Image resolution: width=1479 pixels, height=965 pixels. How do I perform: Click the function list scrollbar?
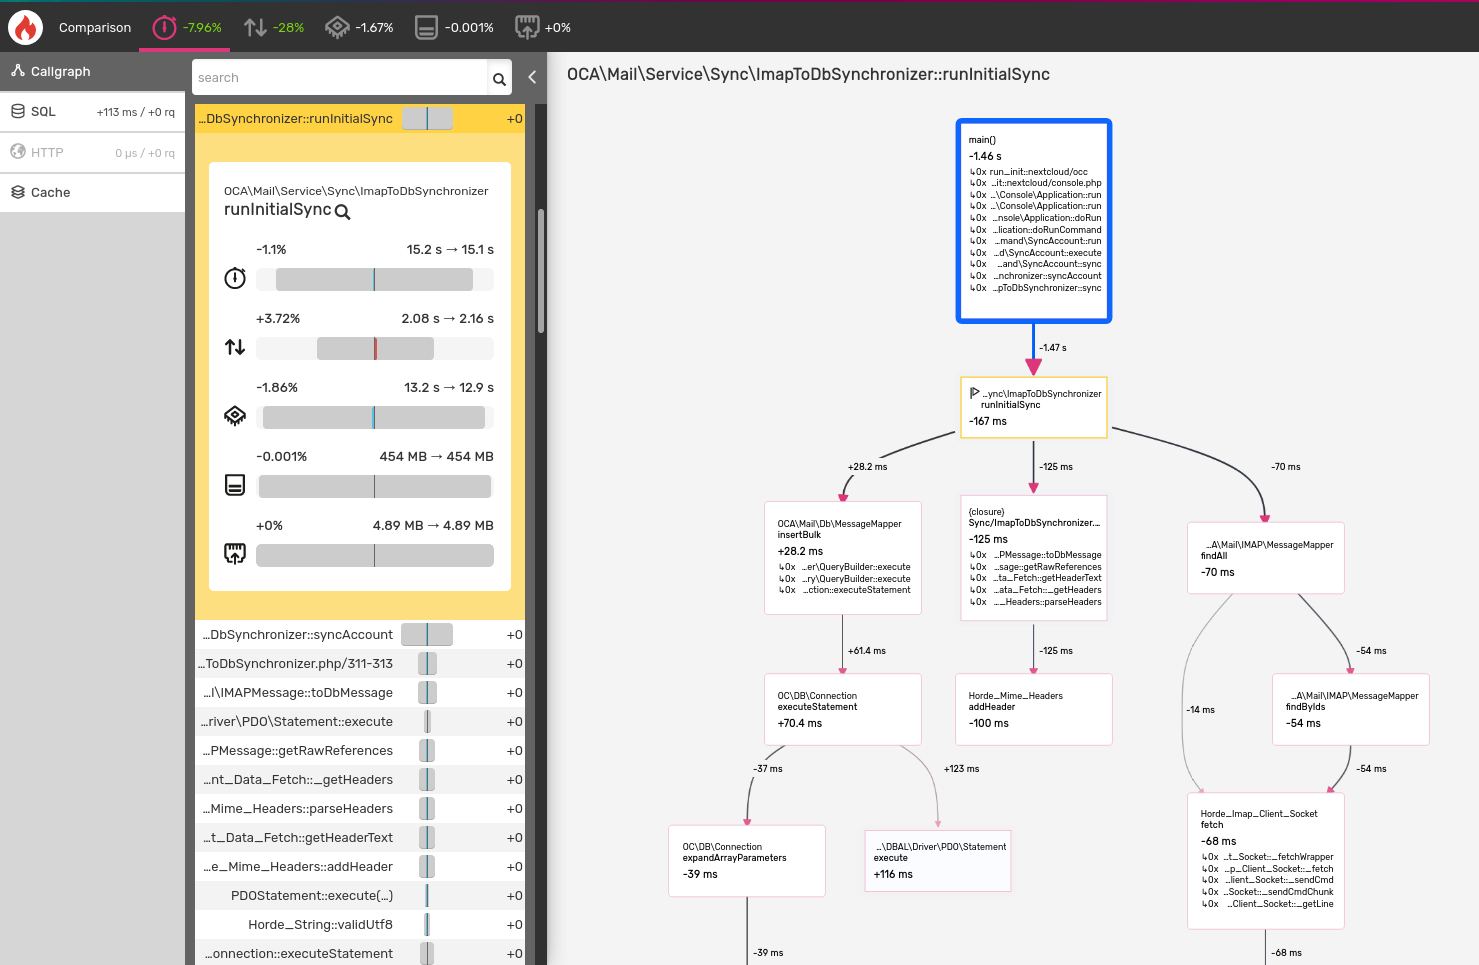click(541, 270)
